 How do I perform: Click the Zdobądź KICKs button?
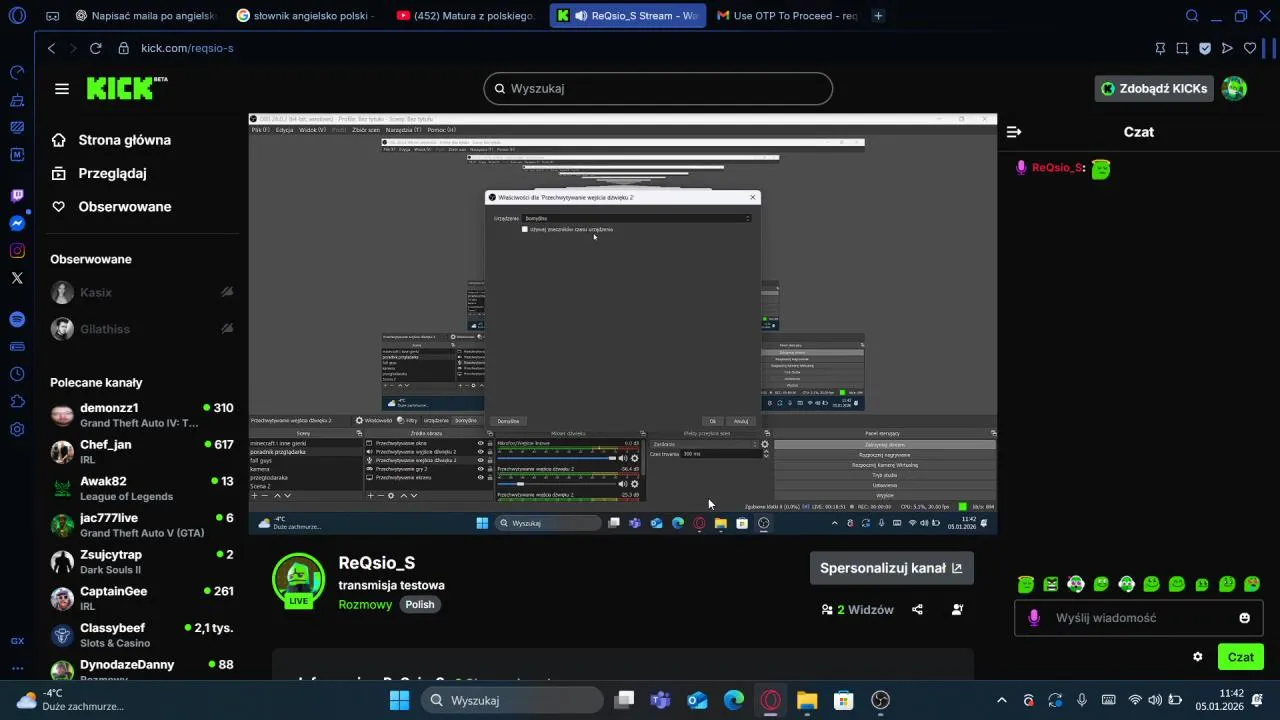(1154, 88)
